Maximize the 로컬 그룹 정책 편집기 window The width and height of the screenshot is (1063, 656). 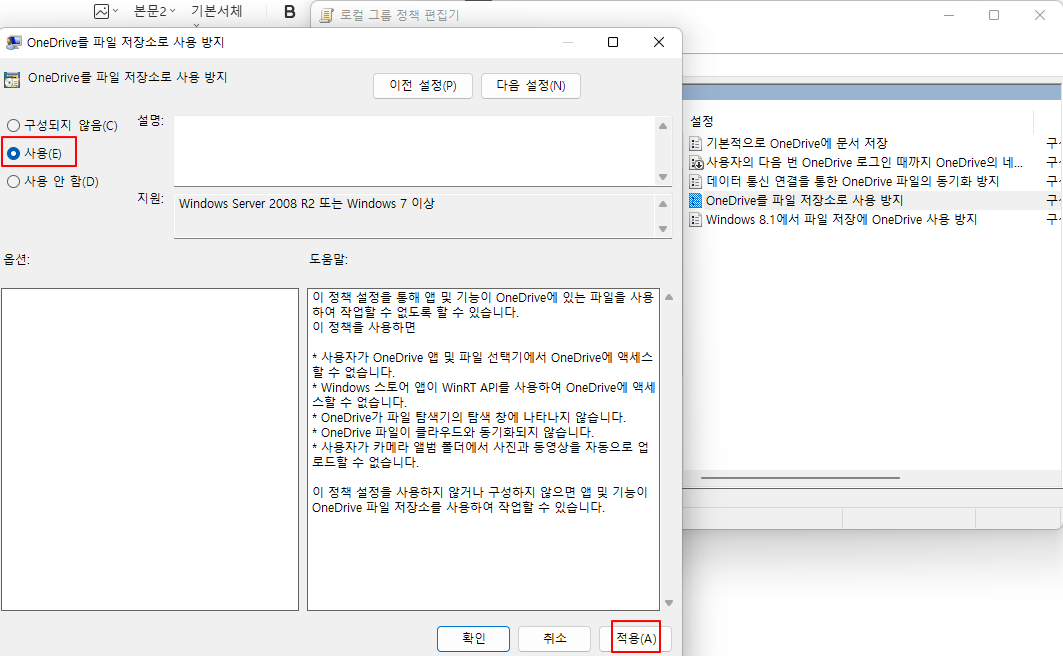pos(994,15)
